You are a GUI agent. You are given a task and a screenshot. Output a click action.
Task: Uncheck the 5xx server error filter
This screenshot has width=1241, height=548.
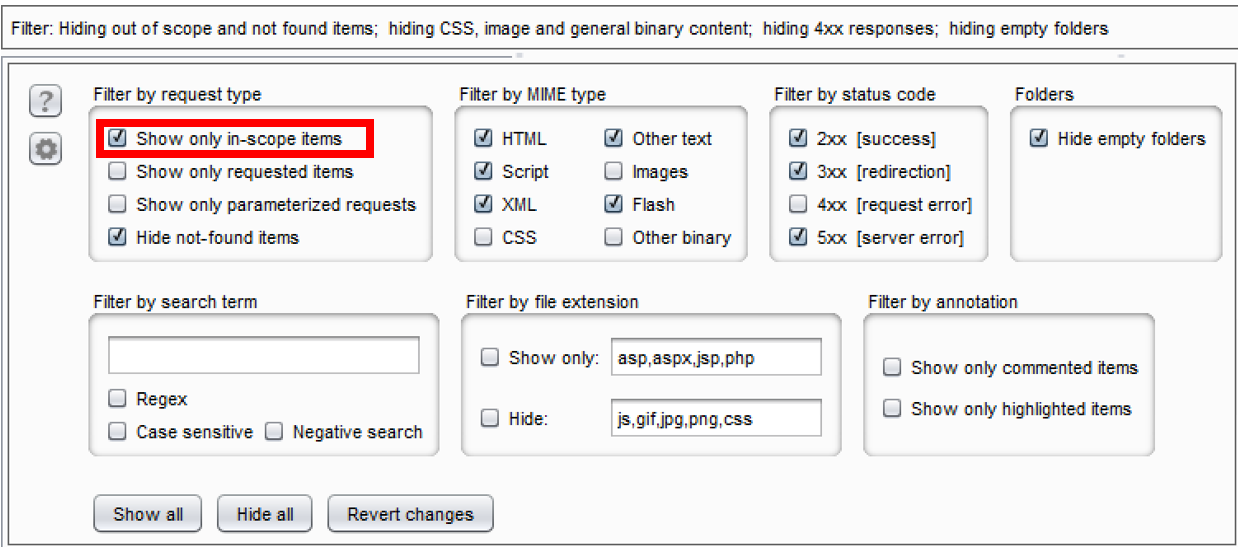798,238
